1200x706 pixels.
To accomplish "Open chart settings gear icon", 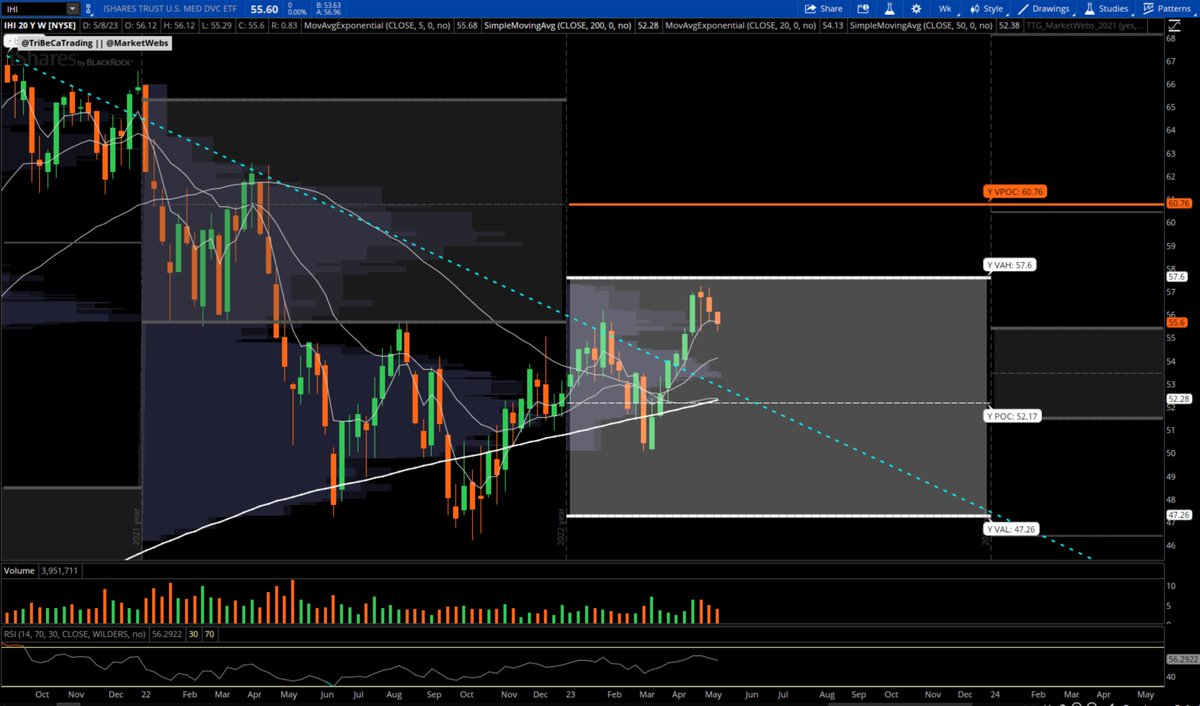I will coord(916,9).
